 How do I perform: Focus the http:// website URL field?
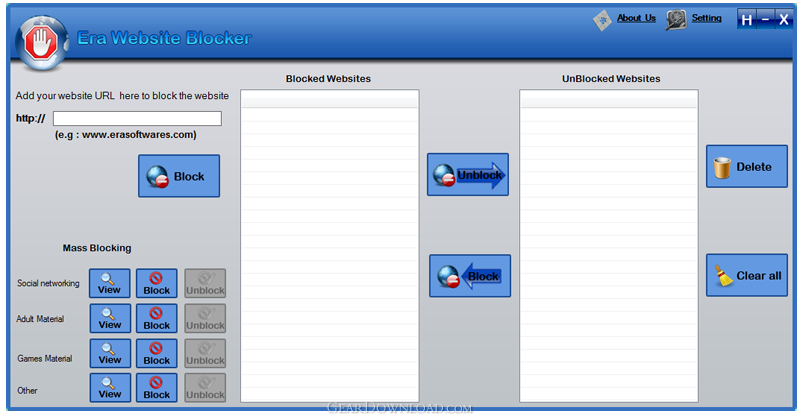[x=137, y=118]
